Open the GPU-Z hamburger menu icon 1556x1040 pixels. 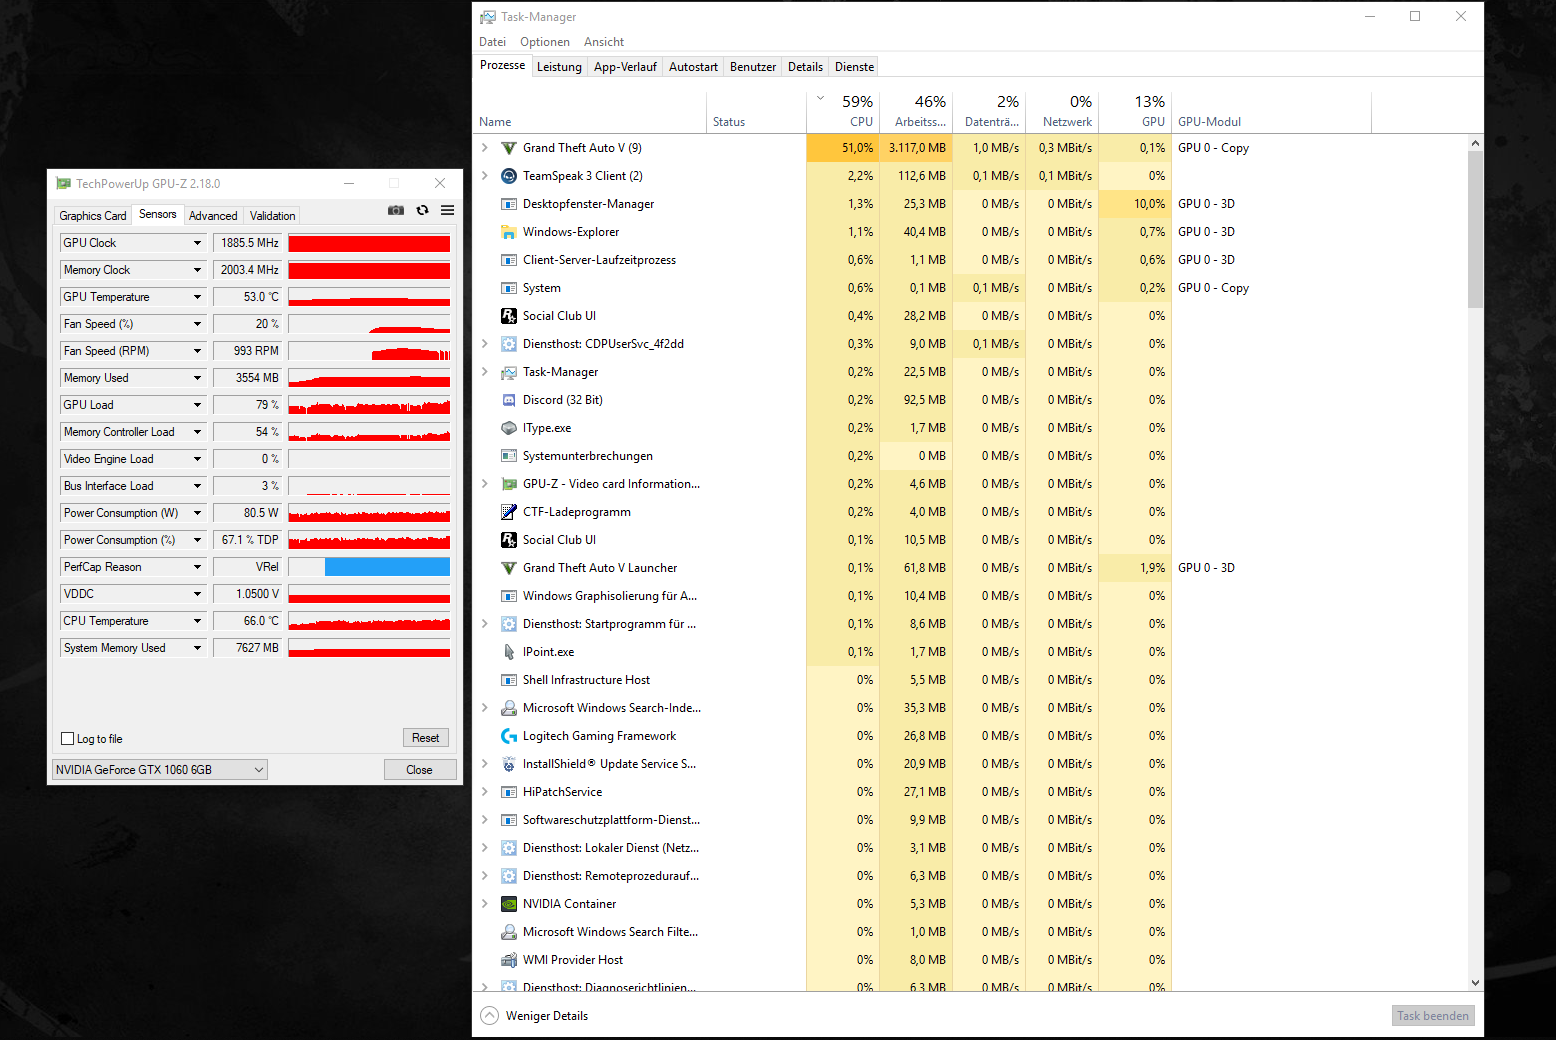[447, 210]
